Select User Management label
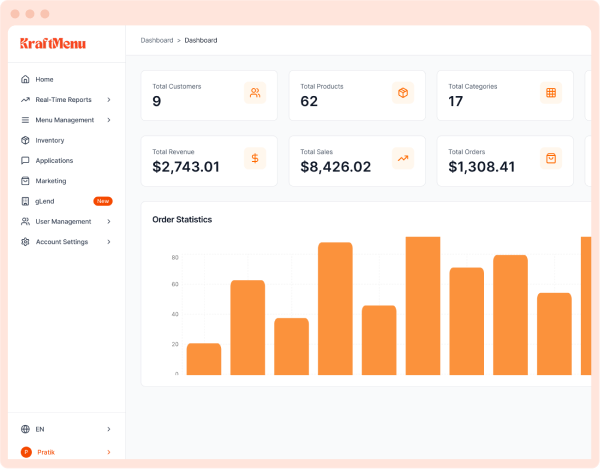This screenshot has width=600, height=469. (63, 221)
